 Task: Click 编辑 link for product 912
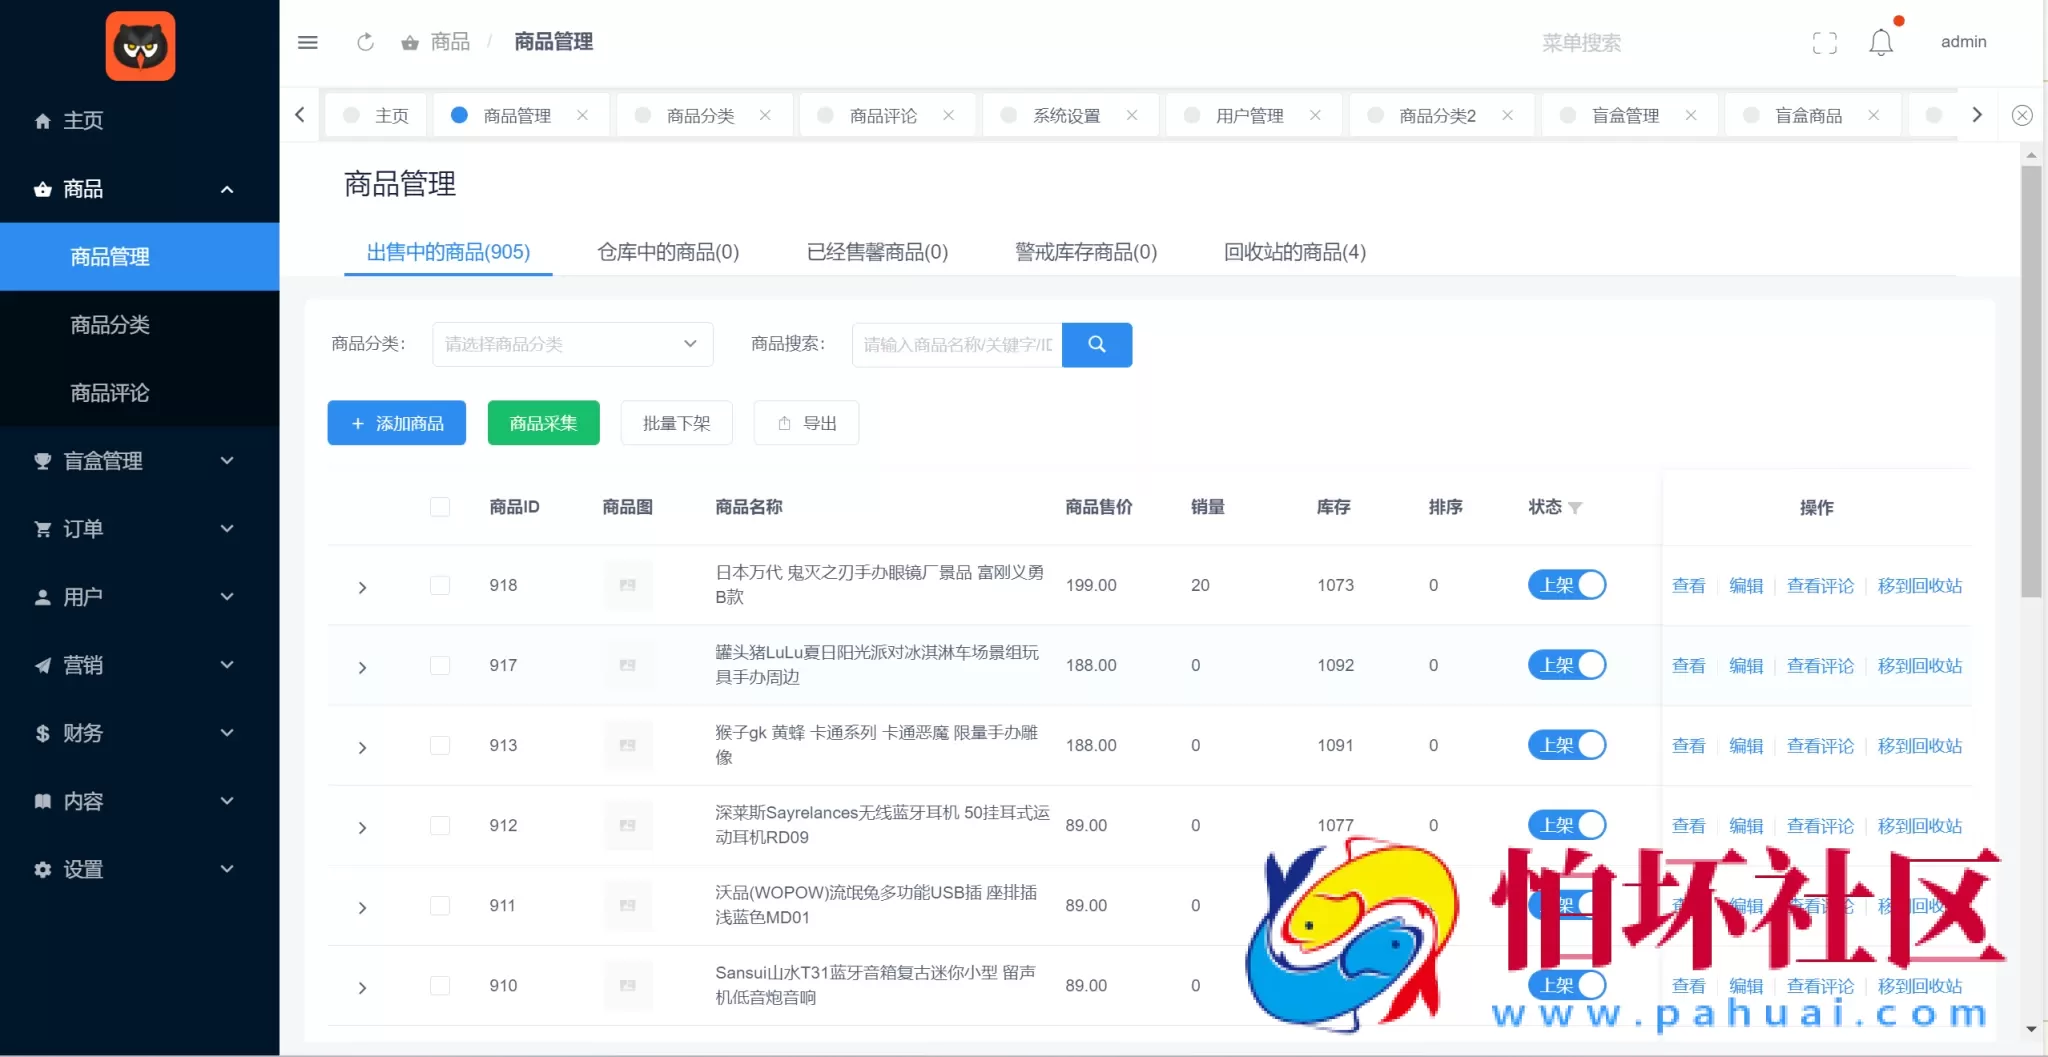[1746, 825]
